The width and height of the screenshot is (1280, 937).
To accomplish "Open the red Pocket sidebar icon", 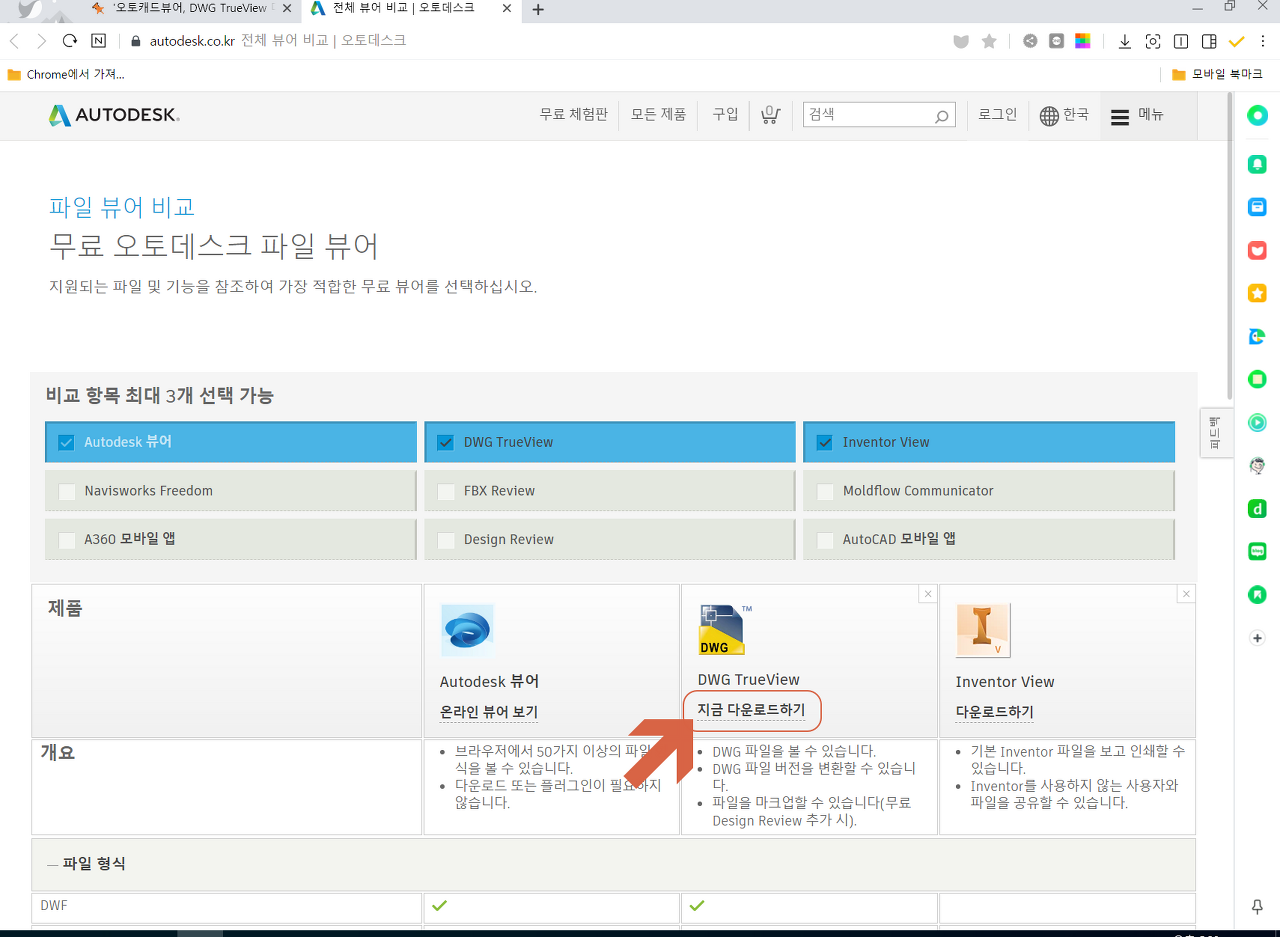I will [1258, 250].
